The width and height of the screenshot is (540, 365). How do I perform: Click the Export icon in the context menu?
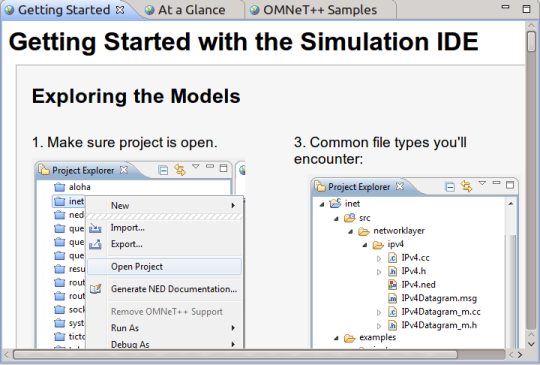coord(95,244)
